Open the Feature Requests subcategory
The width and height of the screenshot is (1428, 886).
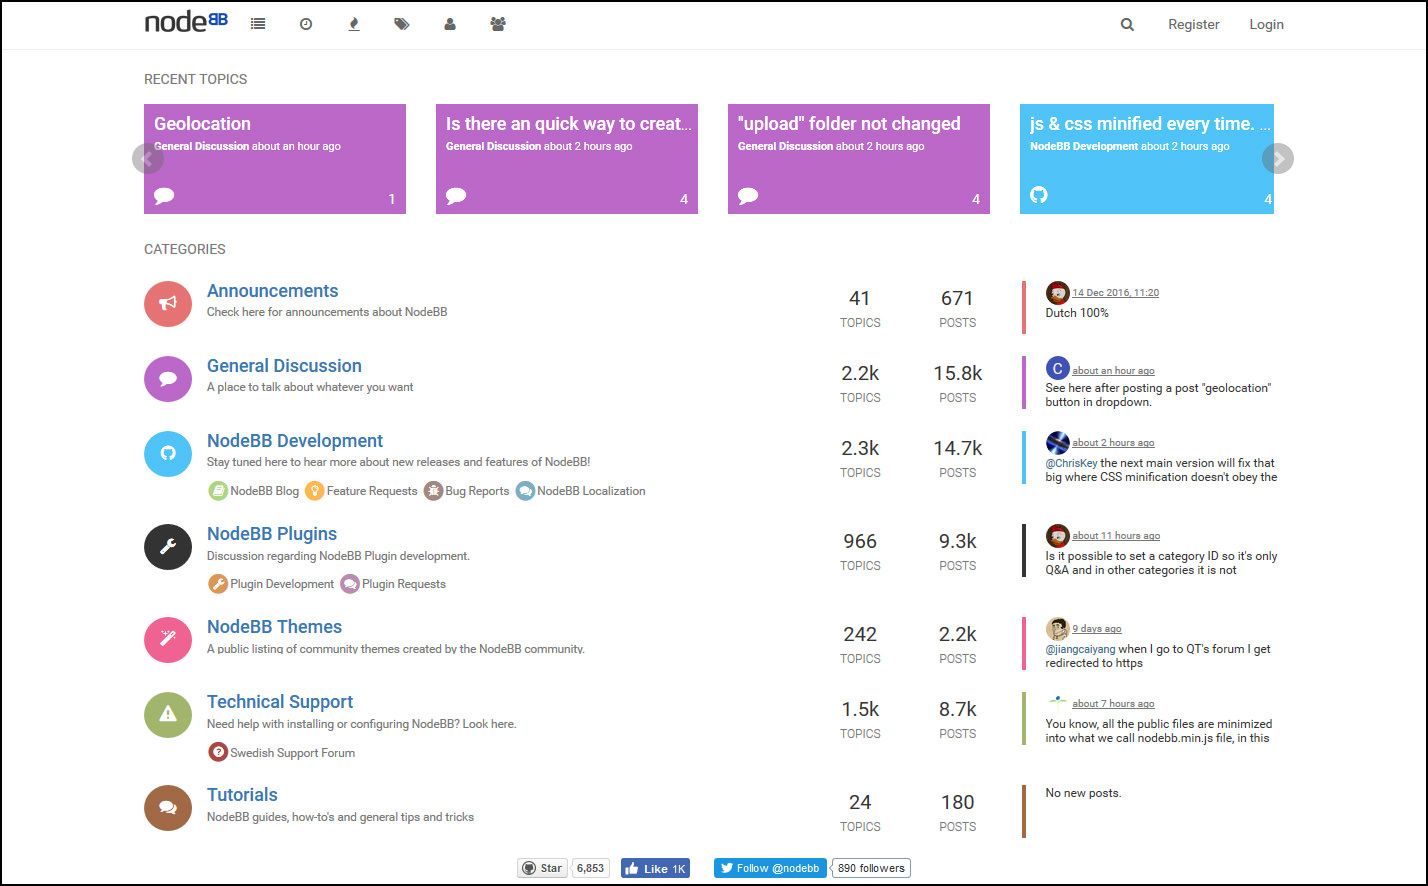tap(371, 491)
